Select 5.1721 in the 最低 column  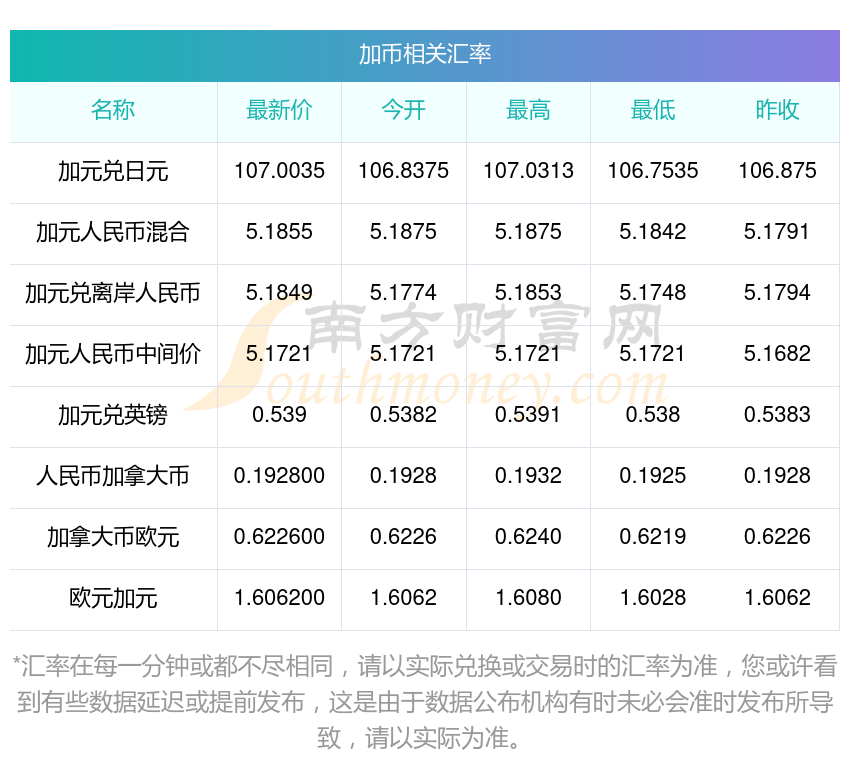[x=653, y=354]
